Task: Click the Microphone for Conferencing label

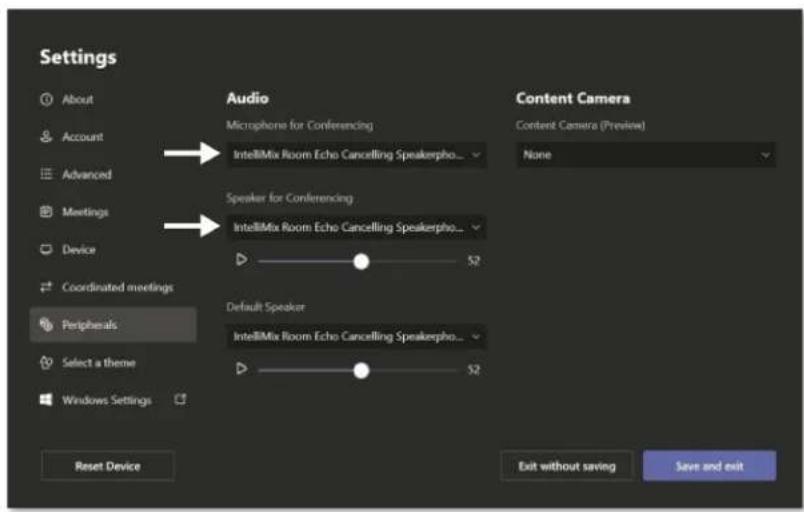Action: point(300,125)
